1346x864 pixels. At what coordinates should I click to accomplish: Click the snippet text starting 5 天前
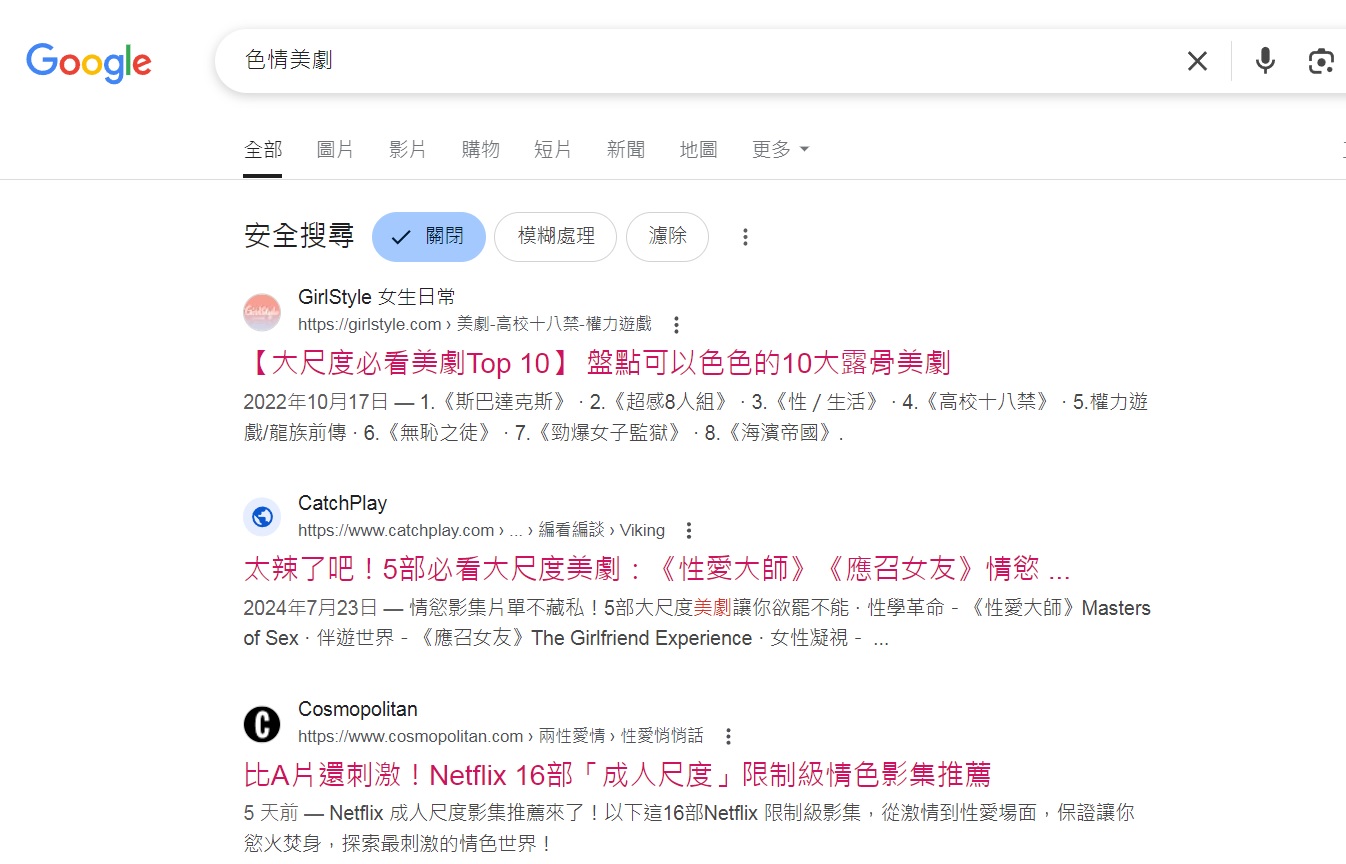tap(689, 828)
